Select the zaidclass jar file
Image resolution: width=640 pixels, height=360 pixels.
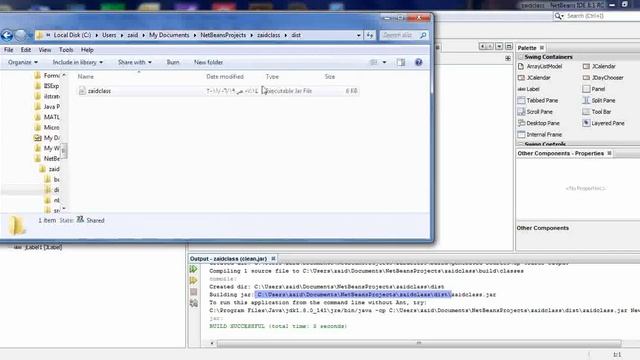(x=218, y=91)
